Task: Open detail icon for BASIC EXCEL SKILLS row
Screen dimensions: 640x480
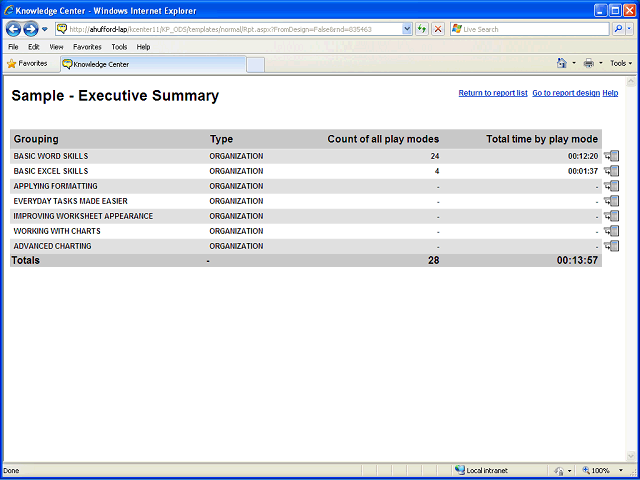Action: [x=611, y=171]
